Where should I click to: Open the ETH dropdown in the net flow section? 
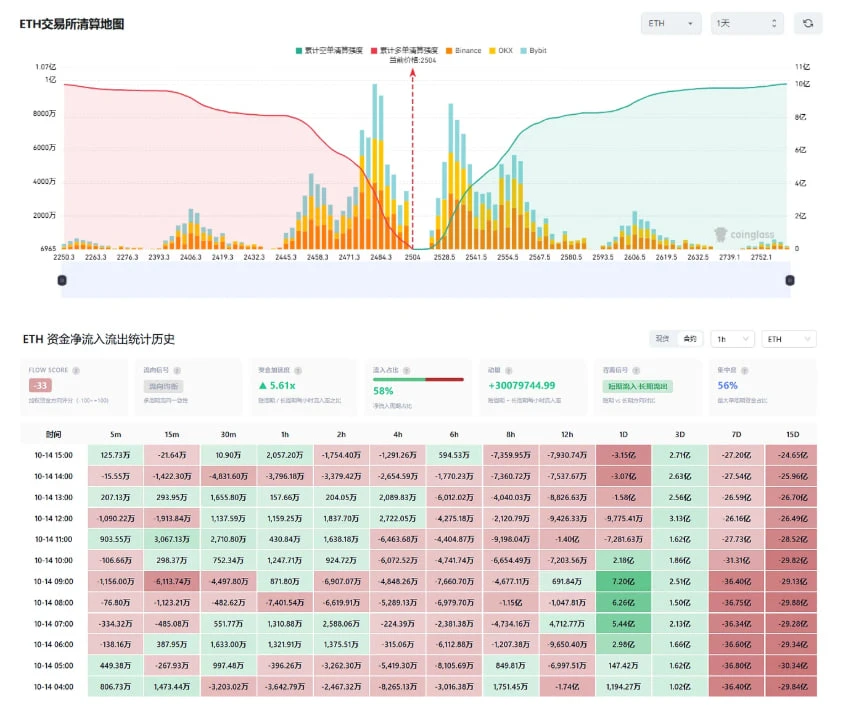pos(789,339)
